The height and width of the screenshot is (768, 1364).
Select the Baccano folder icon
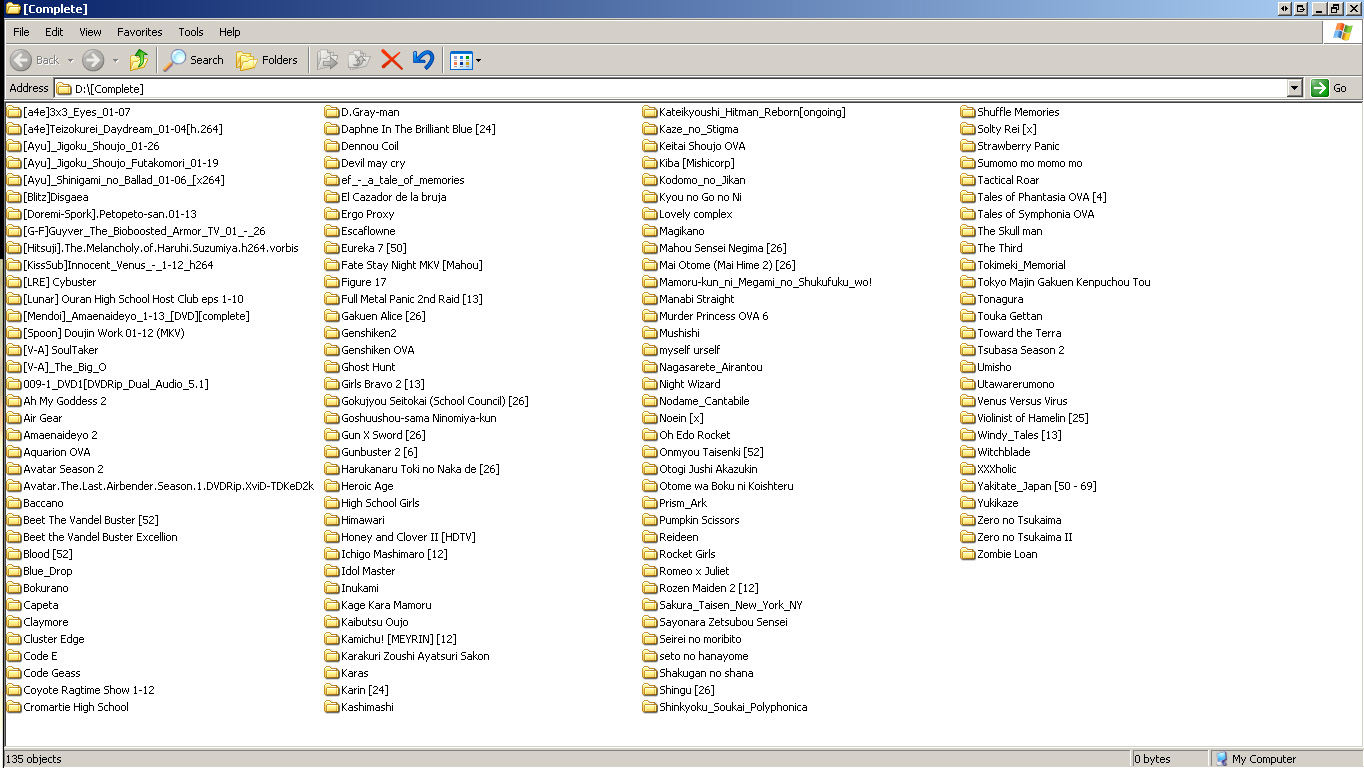coord(14,503)
